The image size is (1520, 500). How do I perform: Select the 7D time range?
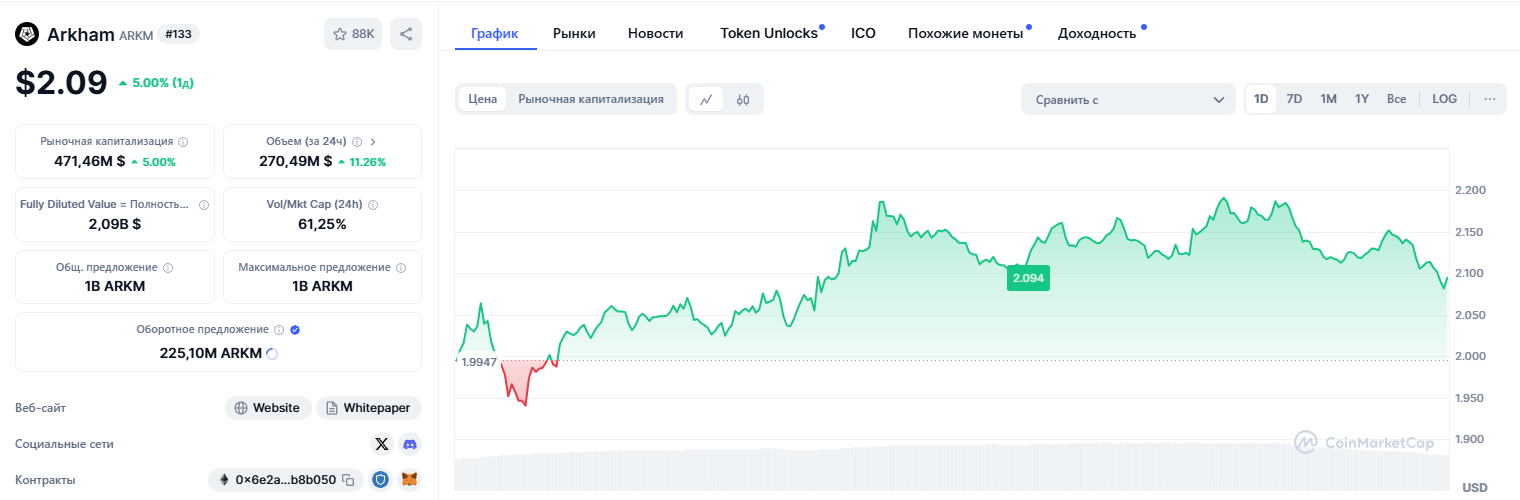click(1294, 99)
